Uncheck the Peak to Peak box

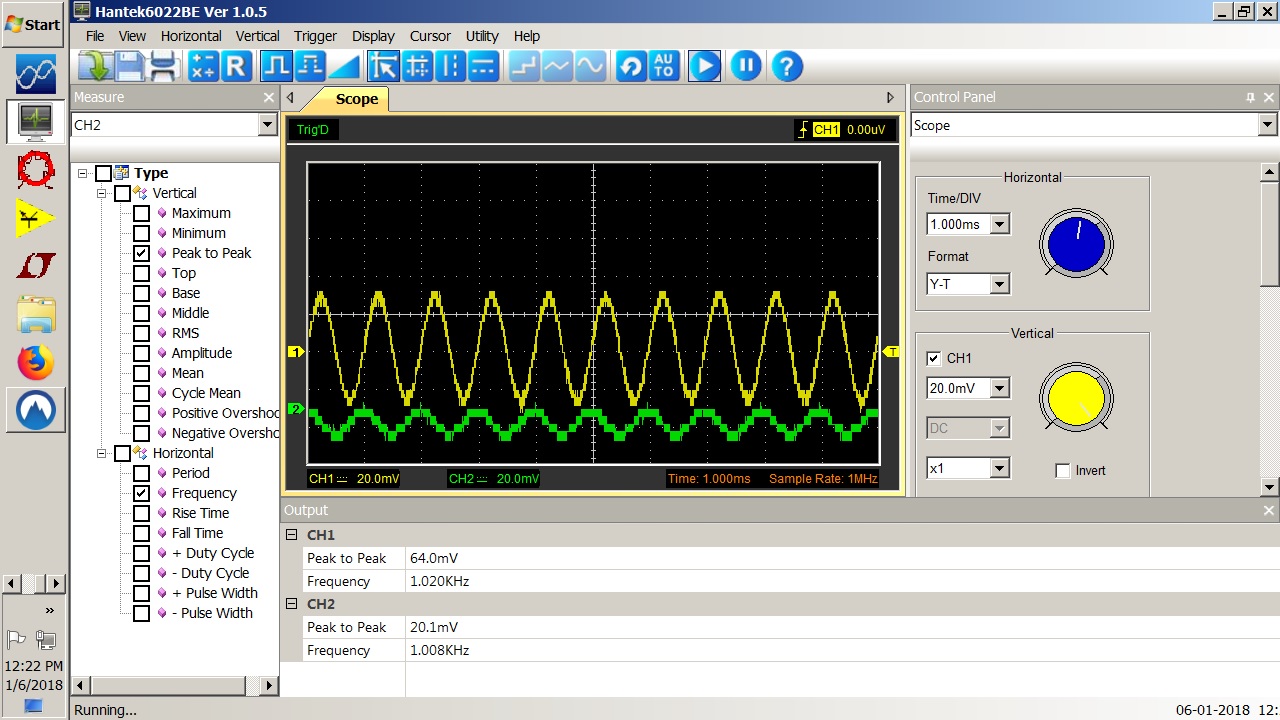[x=142, y=253]
